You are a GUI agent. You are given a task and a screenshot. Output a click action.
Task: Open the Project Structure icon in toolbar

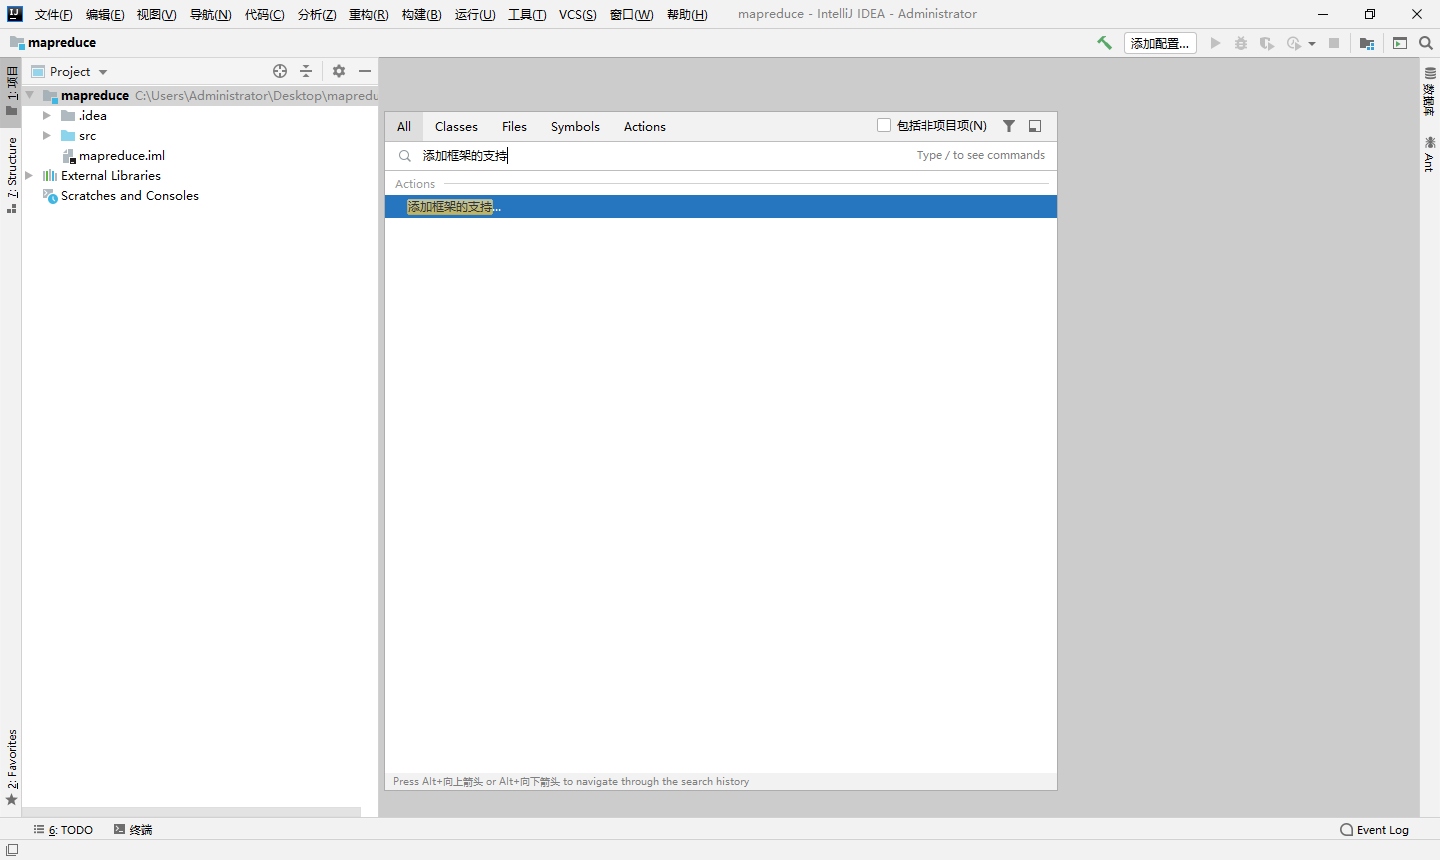pyautogui.click(x=1367, y=43)
